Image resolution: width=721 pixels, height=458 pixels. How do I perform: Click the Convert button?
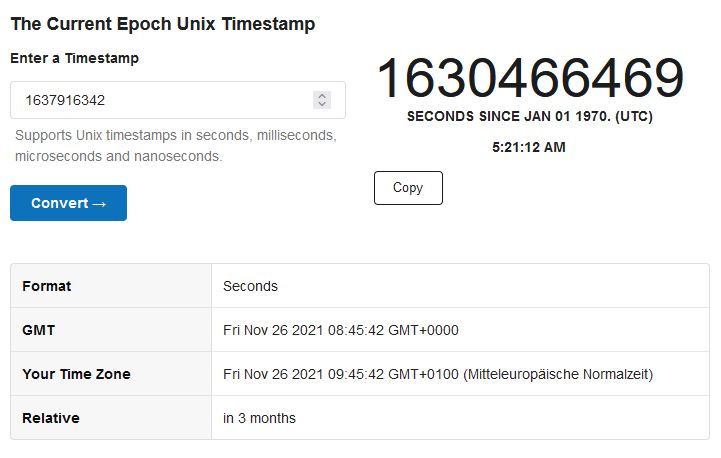click(x=68, y=203)
